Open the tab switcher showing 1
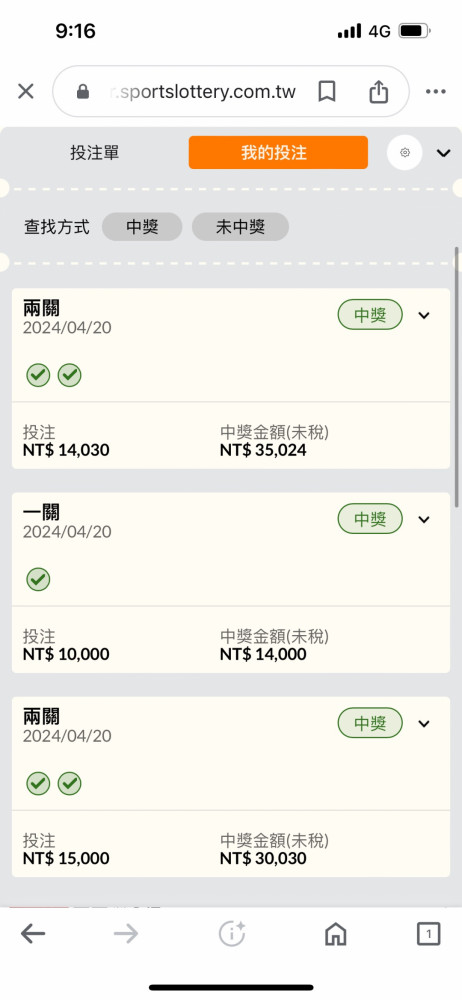Viewport: 462px width, 1000px height. 429,934
